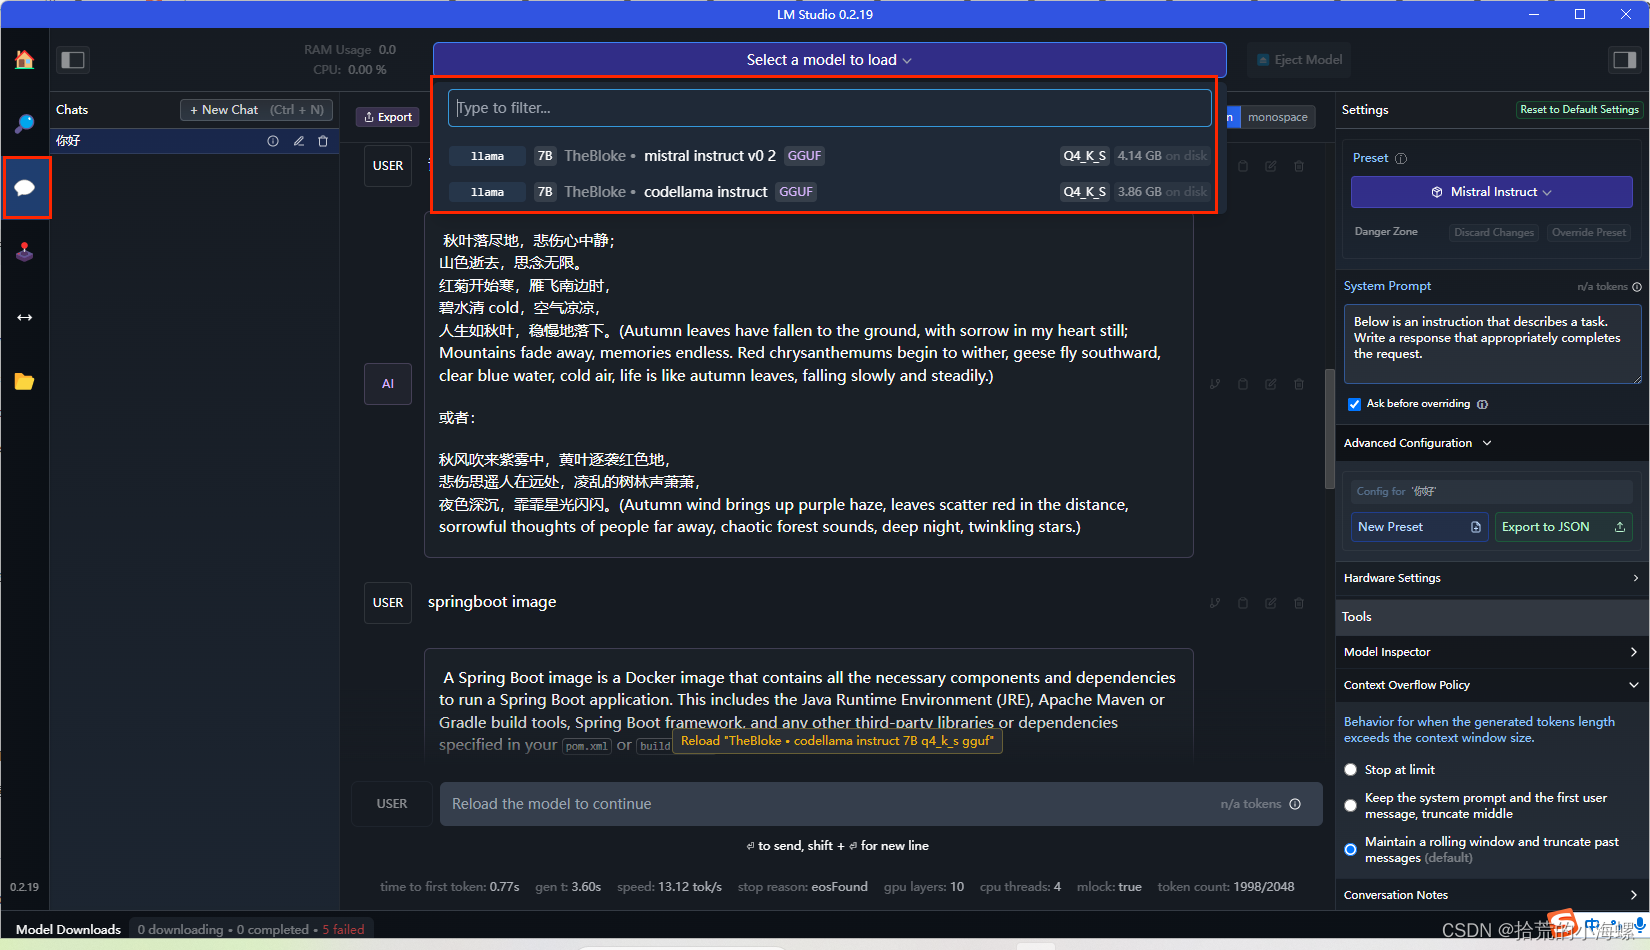Select Keep system prompt, truncate middle option
The height and width of the screenshot is (950, 1650).
[x=1351, y=806]
